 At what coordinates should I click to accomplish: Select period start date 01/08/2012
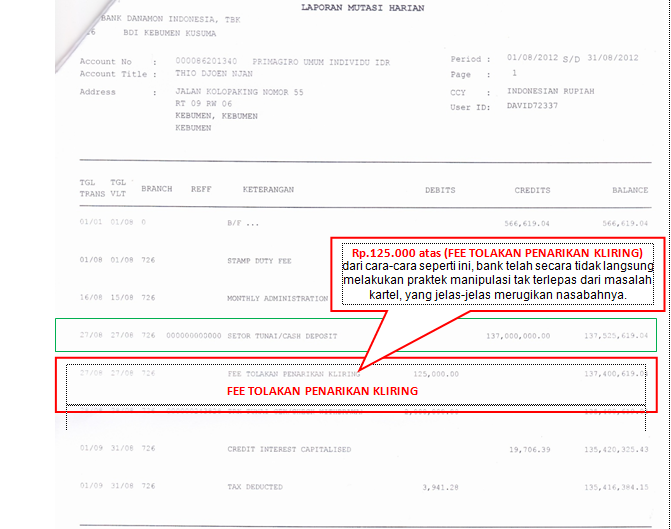(532, 58)
